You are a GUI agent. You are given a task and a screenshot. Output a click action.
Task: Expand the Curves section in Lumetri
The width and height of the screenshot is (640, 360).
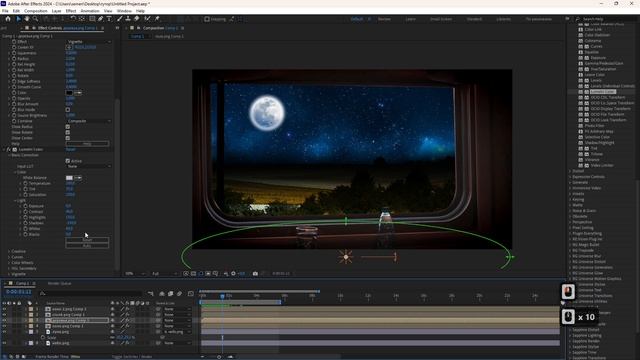[9, 257]
